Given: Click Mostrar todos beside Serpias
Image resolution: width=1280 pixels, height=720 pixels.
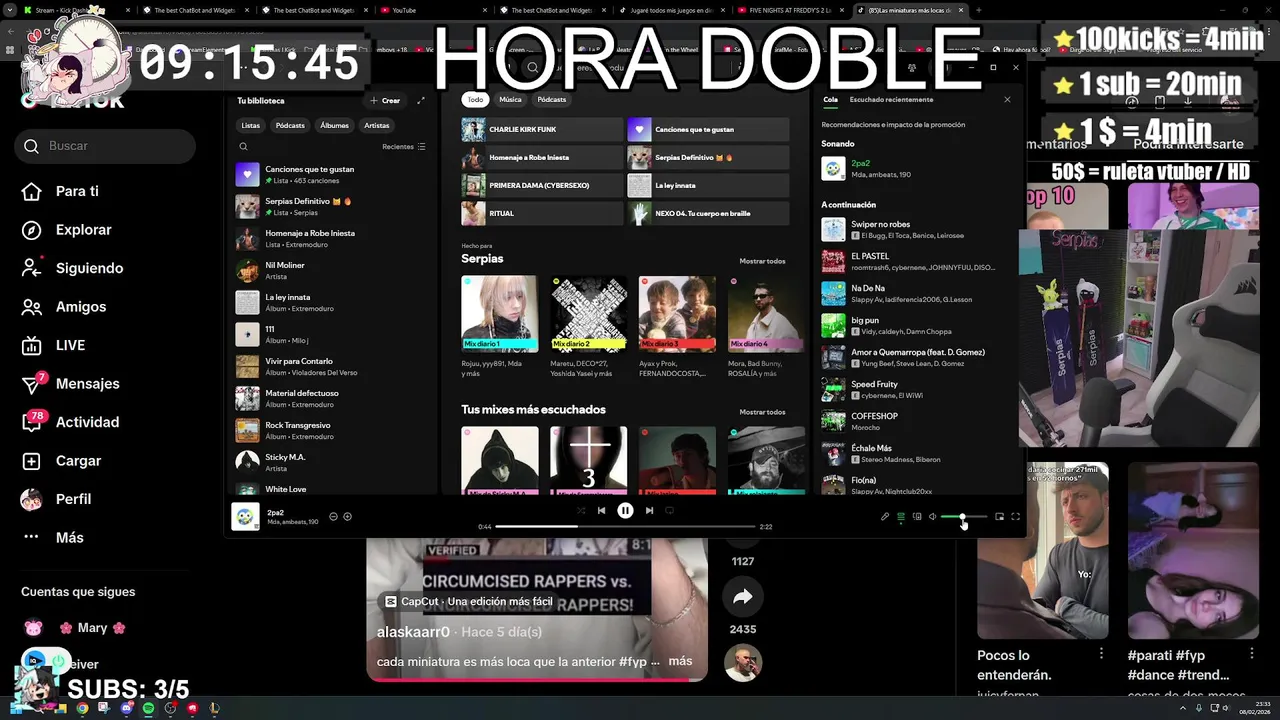Looking at the screenshot, I should pos(762,261).
